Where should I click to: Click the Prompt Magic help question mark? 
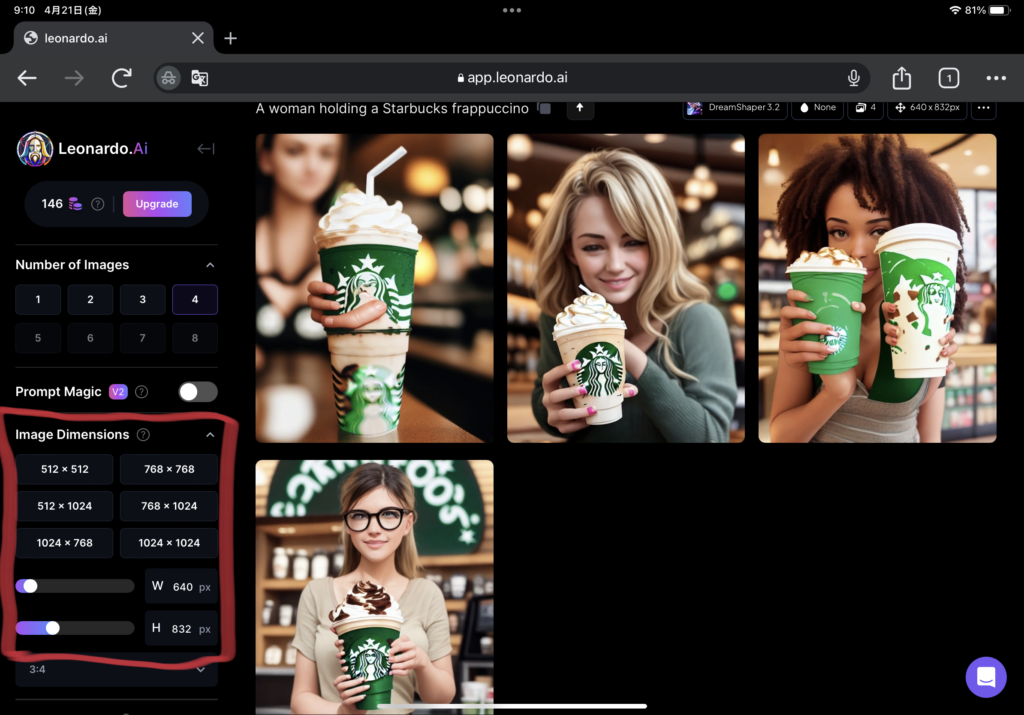click(x=142, y=392)
